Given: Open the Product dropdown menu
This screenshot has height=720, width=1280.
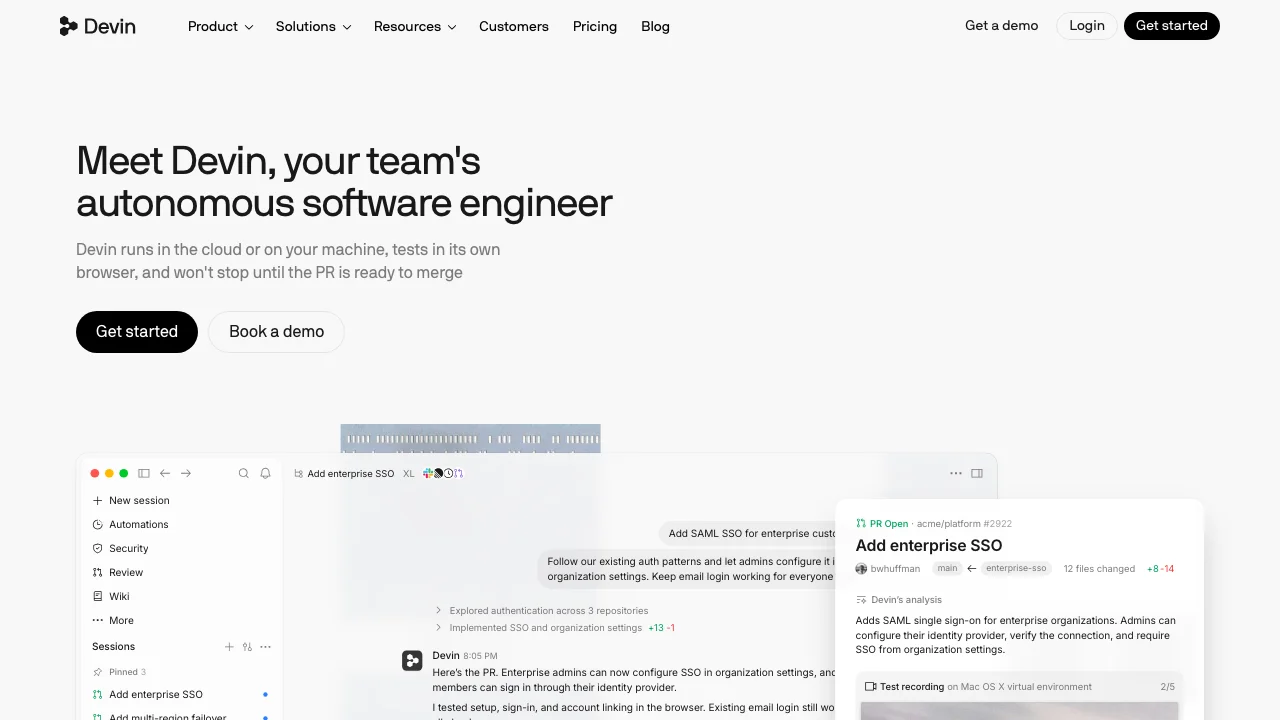Looking at the screenshot, I should (220, 26).
